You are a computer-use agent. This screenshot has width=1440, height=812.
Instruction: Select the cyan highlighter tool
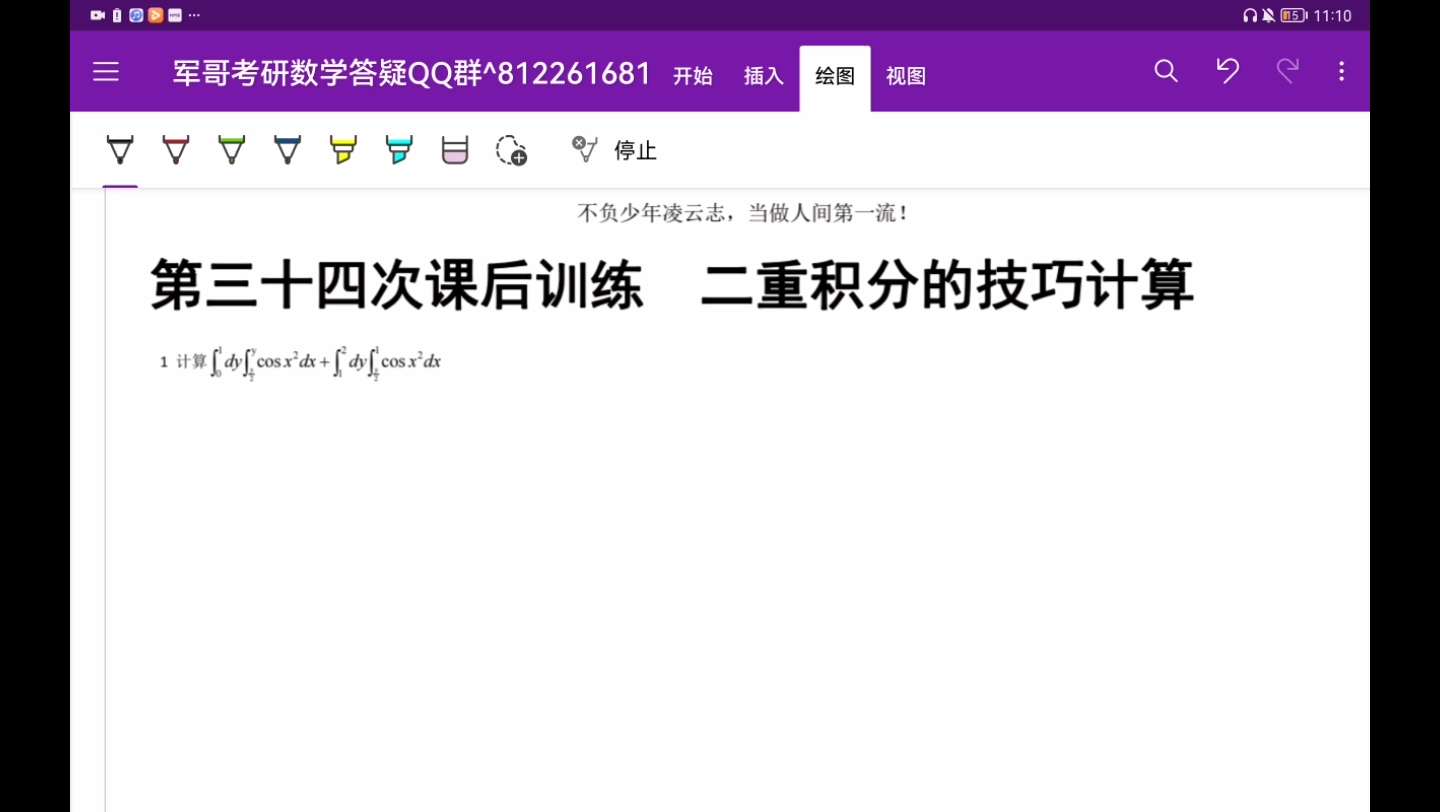(399, 150)
